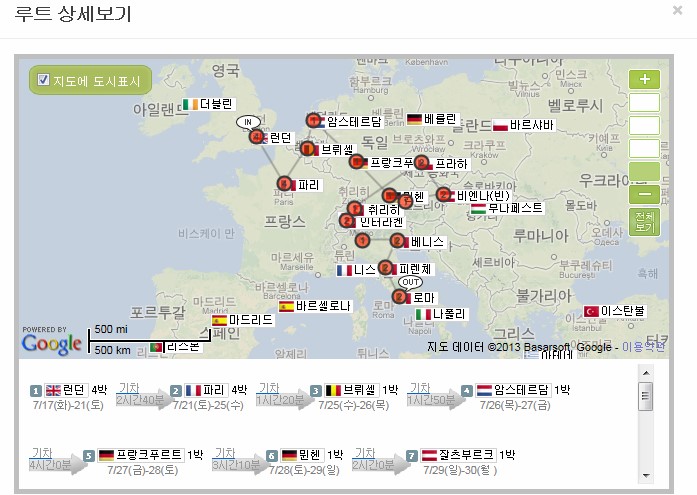Click the 바르셀로나 city label
The height and width of the screenshot is (495, 697).
[316, 306]
